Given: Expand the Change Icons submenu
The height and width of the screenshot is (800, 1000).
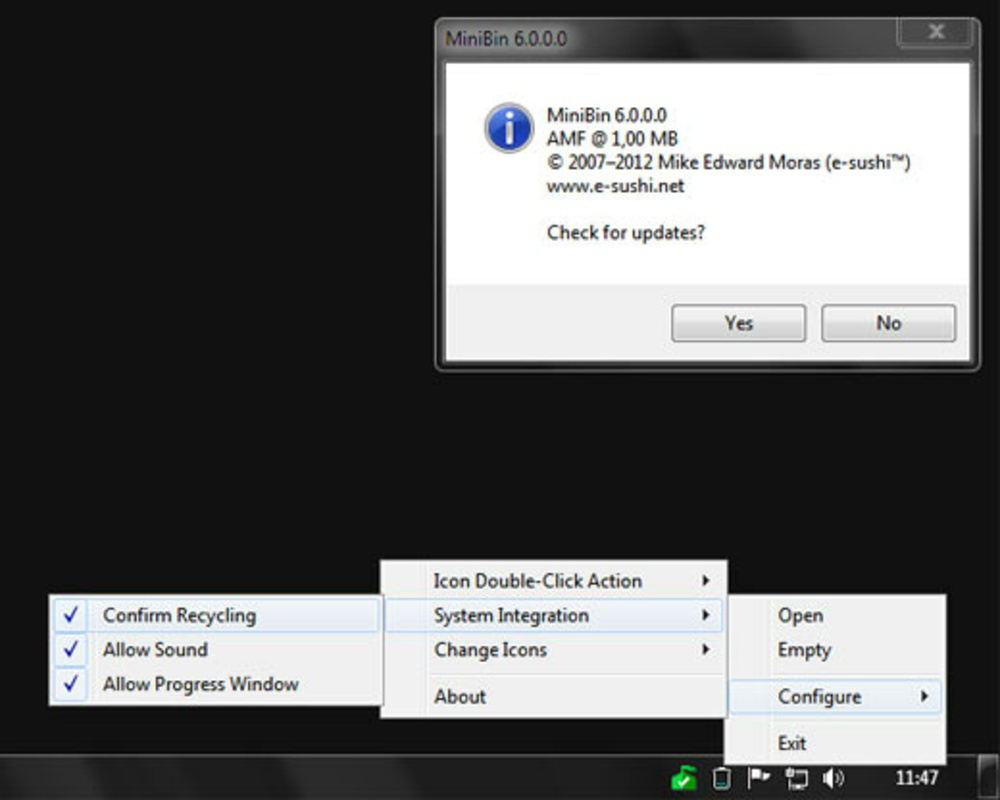Looking at the screenshot, I should pyautogui.click(x=490, y=650).
